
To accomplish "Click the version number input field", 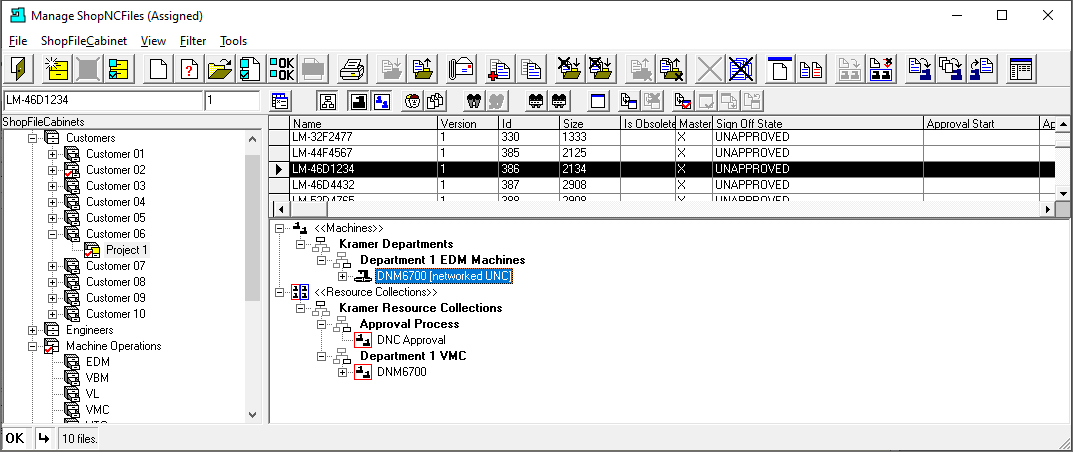I will pyautogui.click(x=232, y=101).
